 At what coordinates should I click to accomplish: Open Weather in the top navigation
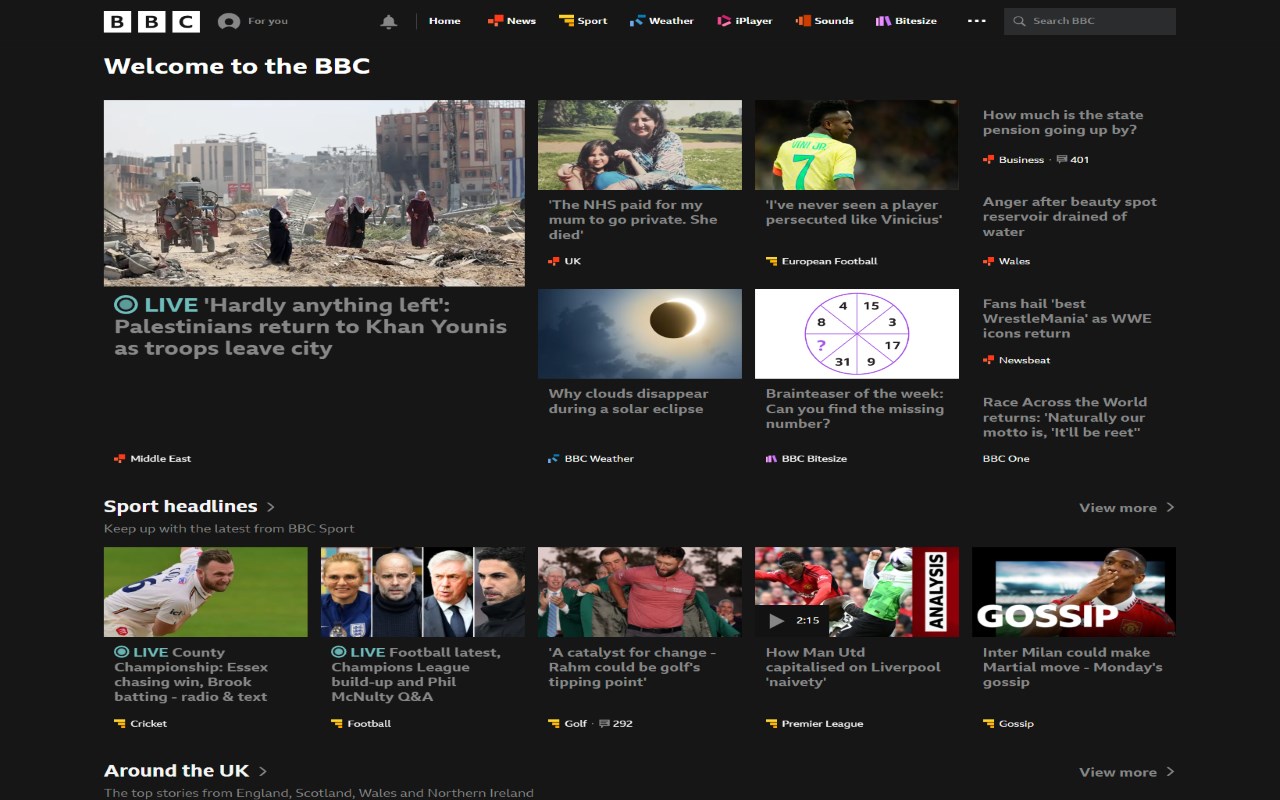pos(662,21)
